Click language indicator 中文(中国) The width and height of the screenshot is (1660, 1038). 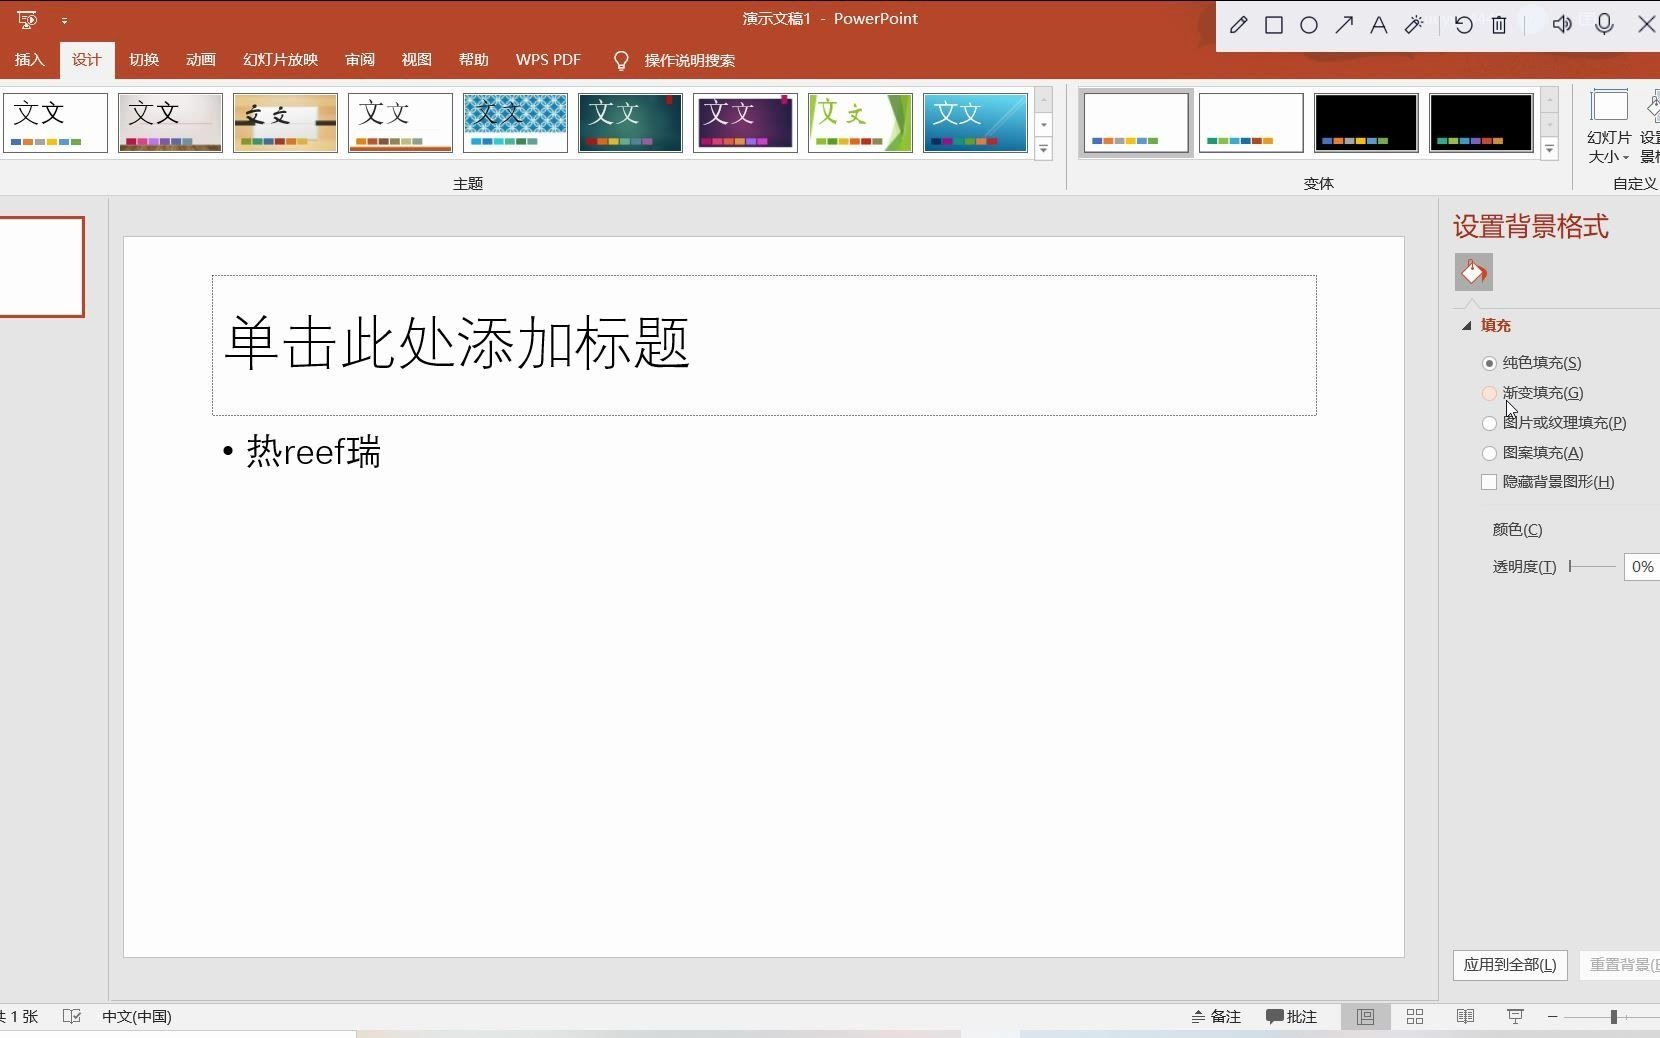point(137,1016)
